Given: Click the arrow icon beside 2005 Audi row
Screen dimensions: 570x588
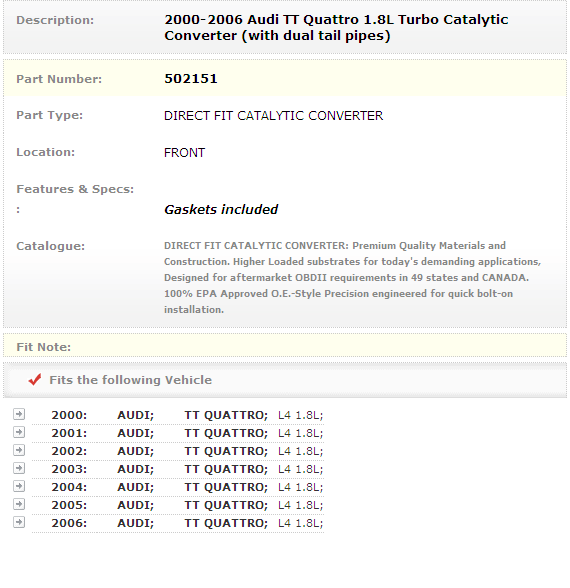Looking at the screenshot, I should pyautogui.click(x=19, y=504).
